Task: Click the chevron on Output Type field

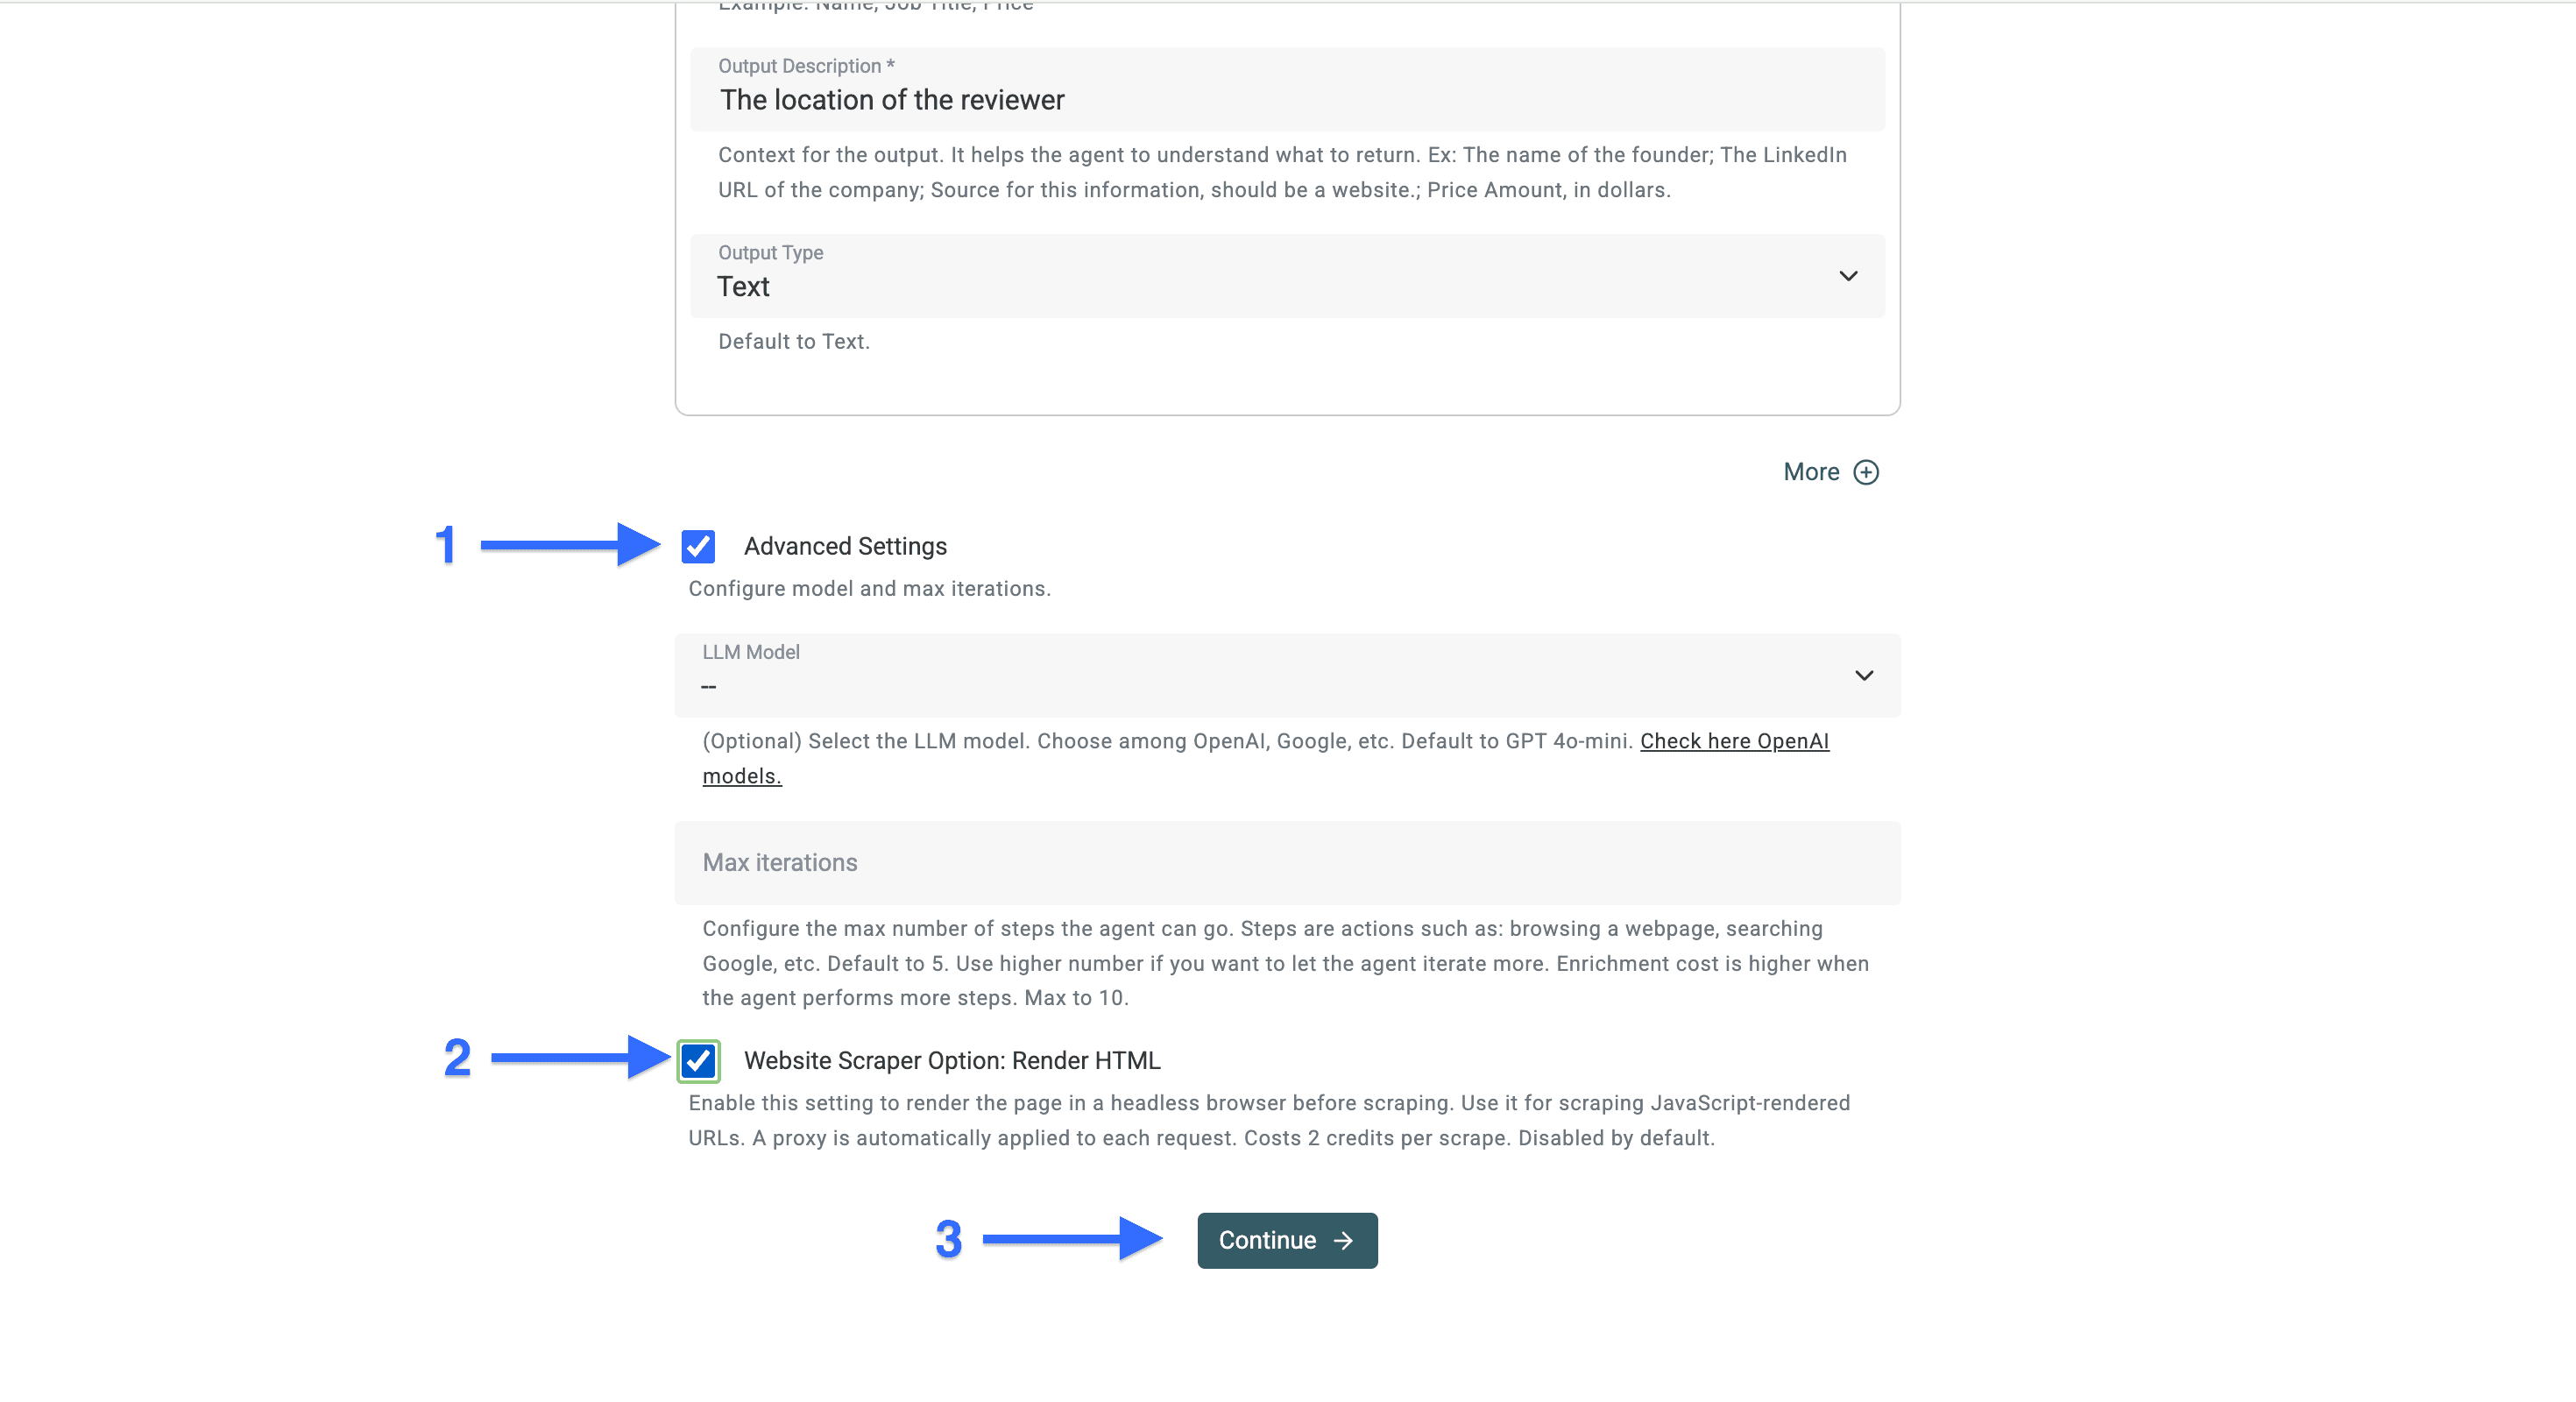Action: pos(1848,276)
